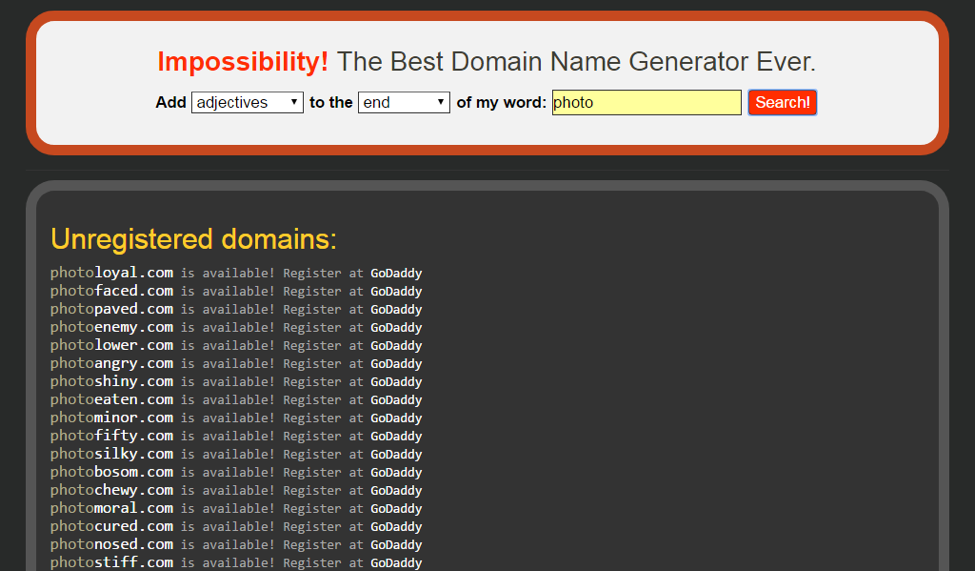Select the photolower.com domain text
Screen dimensions: 975x571
point(112,345)
